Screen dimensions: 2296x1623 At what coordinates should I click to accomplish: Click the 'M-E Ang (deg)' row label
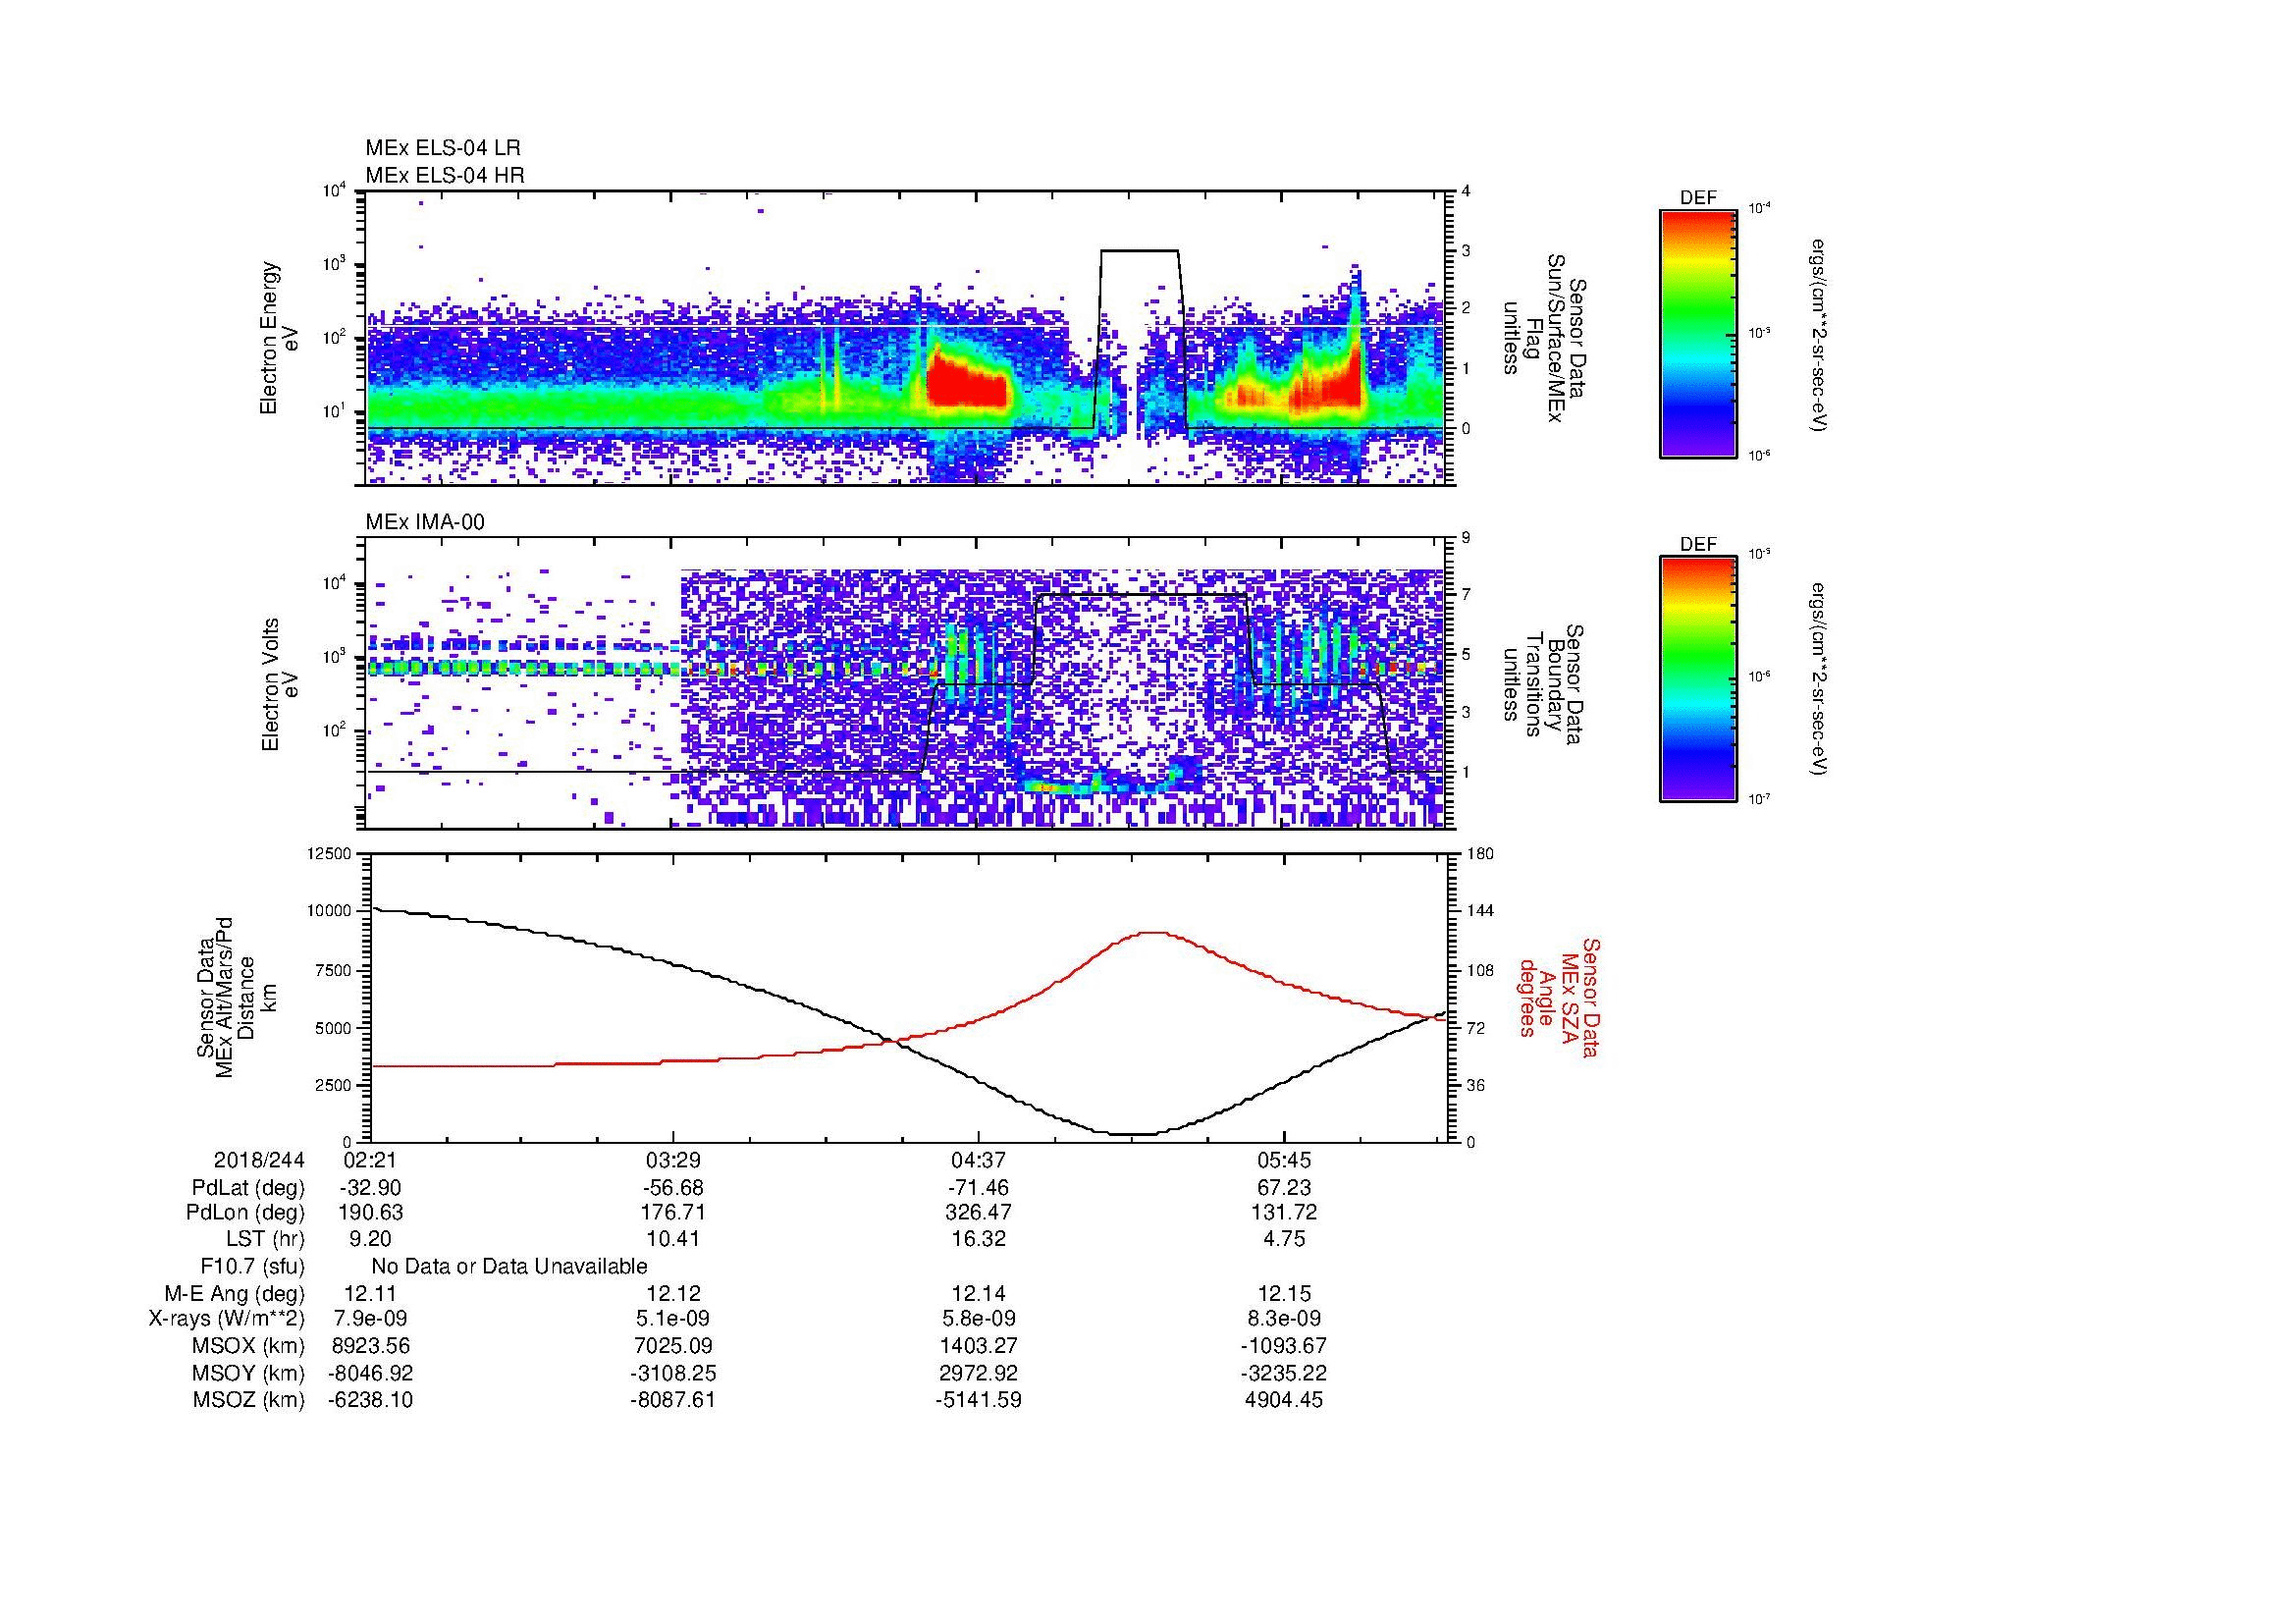[234, 1294]
